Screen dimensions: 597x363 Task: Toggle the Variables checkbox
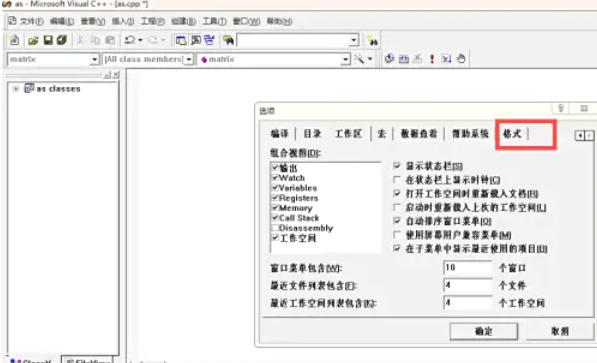(x=275, y=187)
